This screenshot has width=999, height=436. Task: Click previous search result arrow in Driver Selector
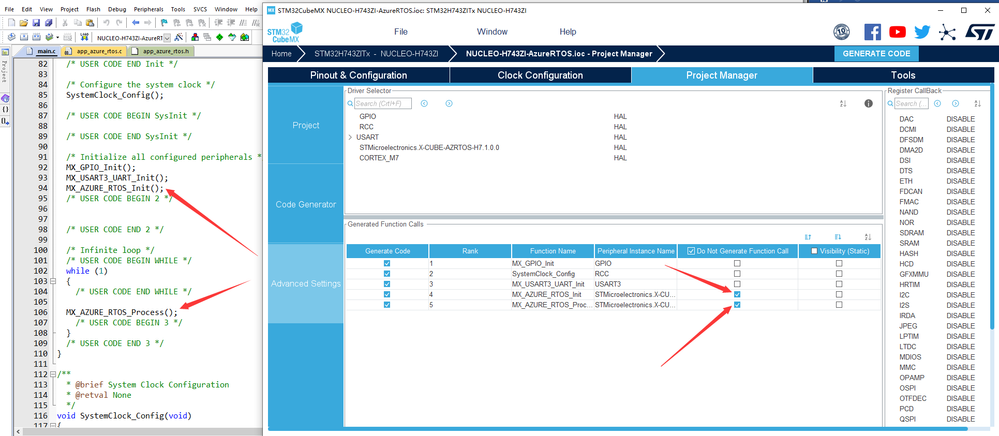click(x=424, y=103)
